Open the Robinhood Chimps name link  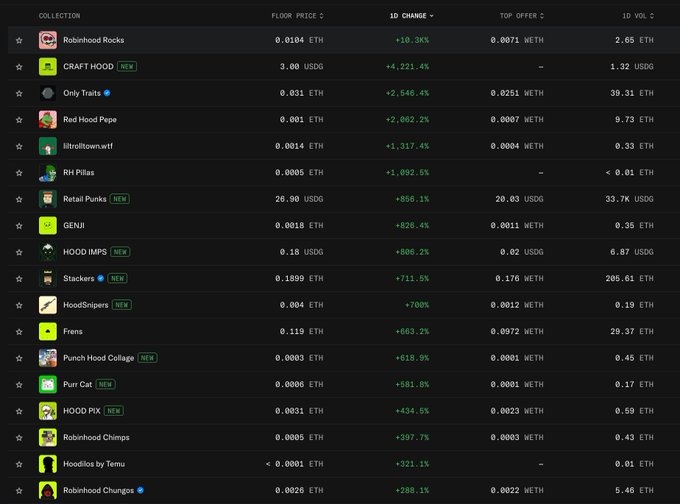[96, 437]
